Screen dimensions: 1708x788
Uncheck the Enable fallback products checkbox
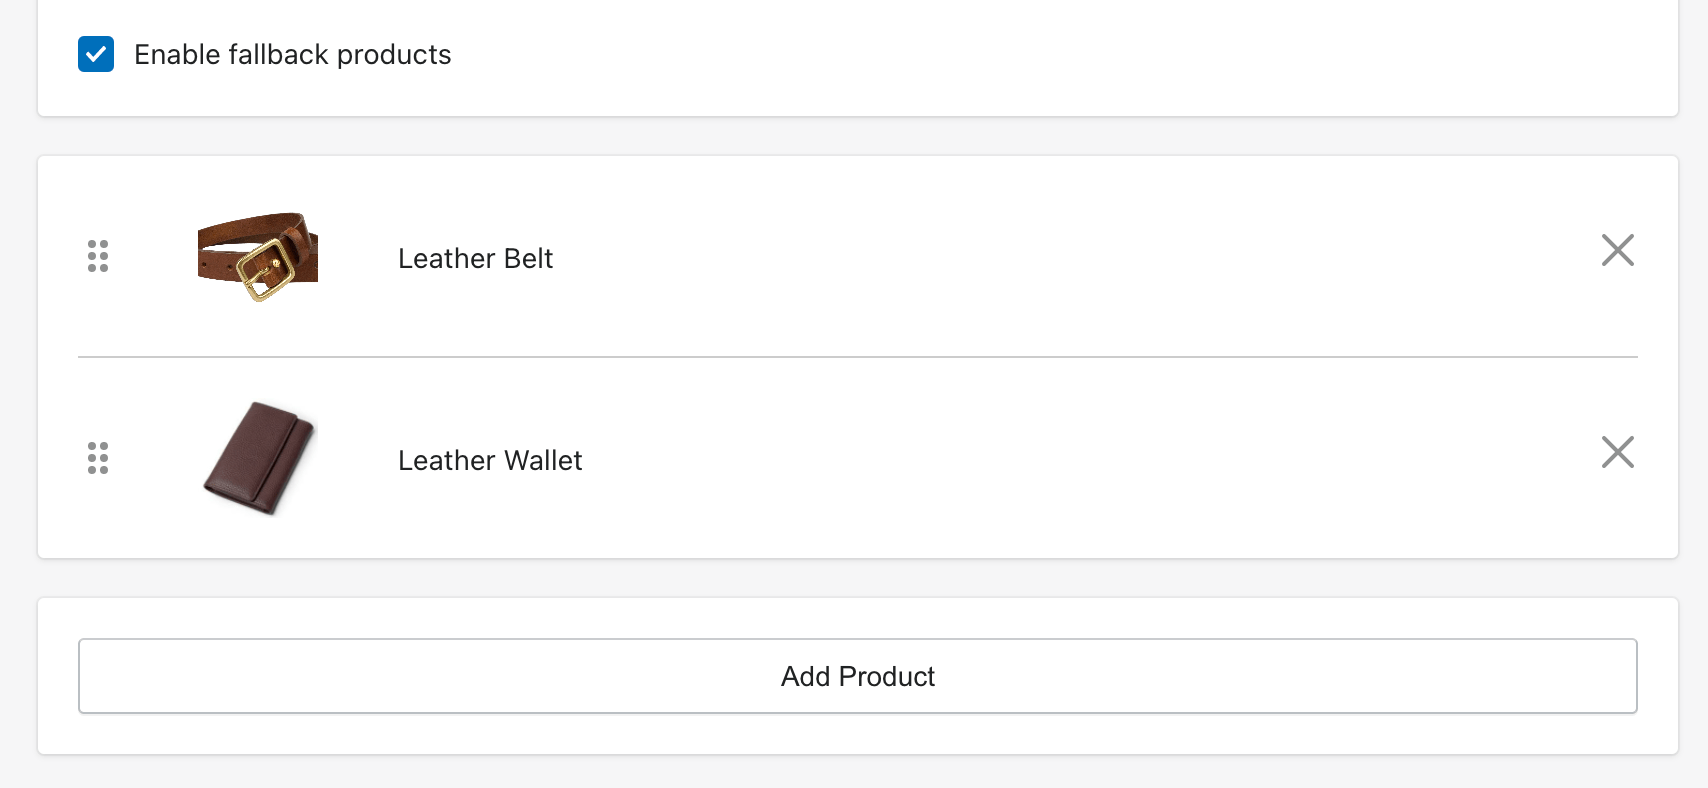point(96,54)
